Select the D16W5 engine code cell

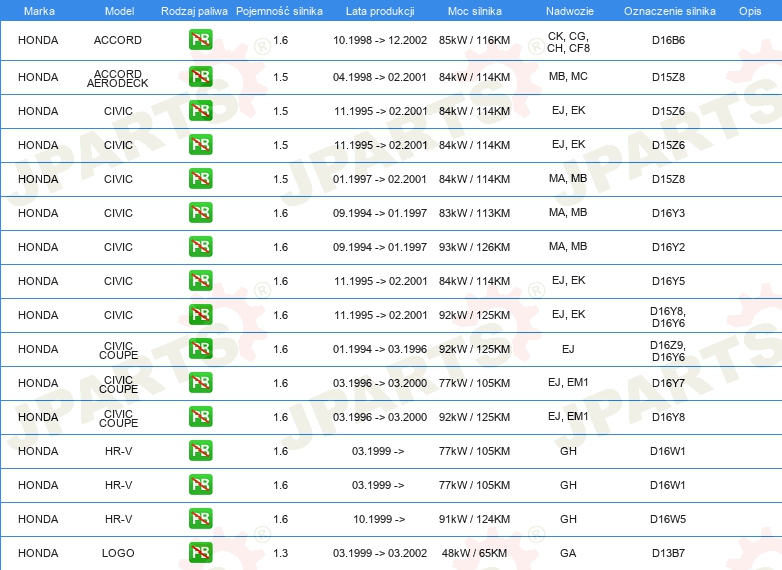click(668, 519)
